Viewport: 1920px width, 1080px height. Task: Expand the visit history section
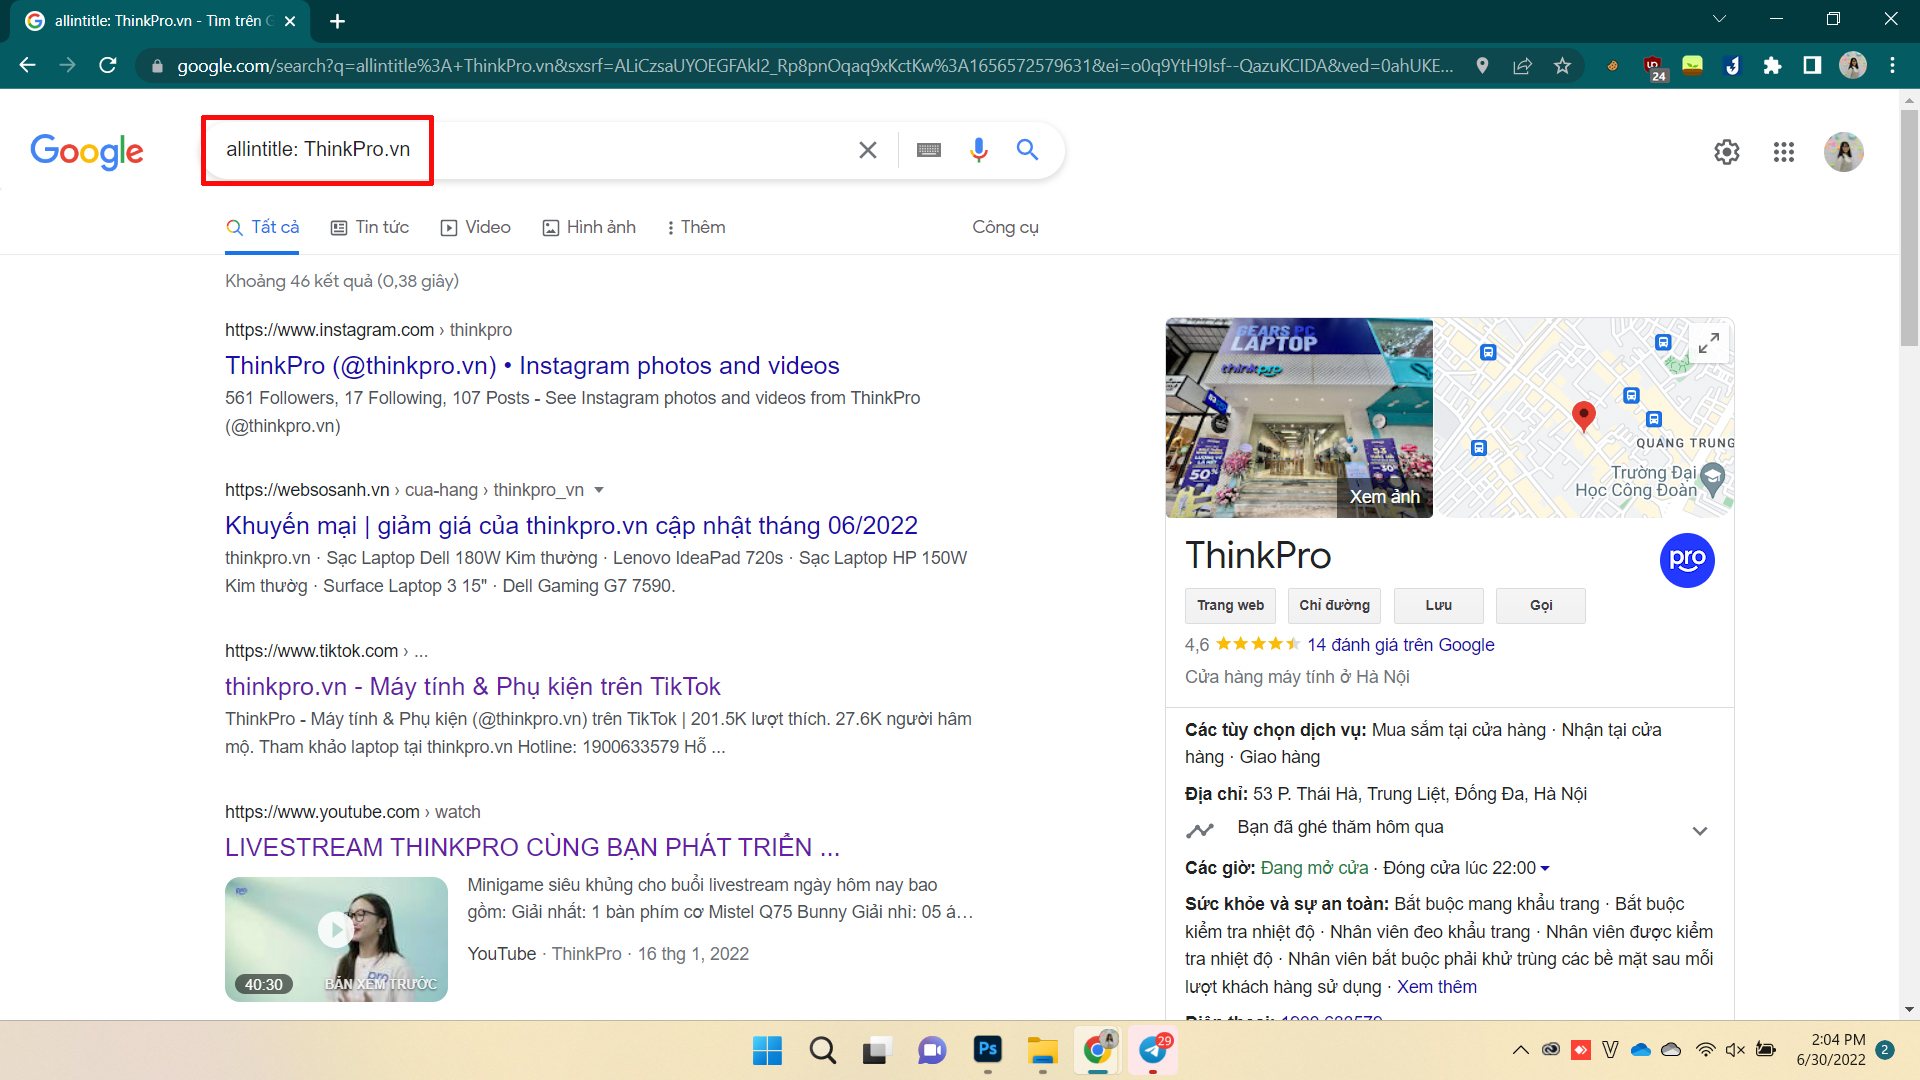(x=1699, y=831)
